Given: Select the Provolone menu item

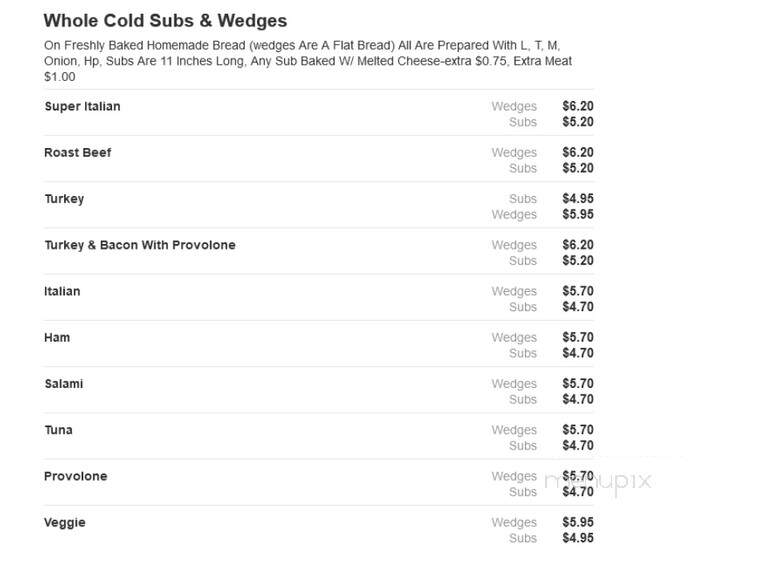Looking at the screenshot, I should click(x=76, y=476).
